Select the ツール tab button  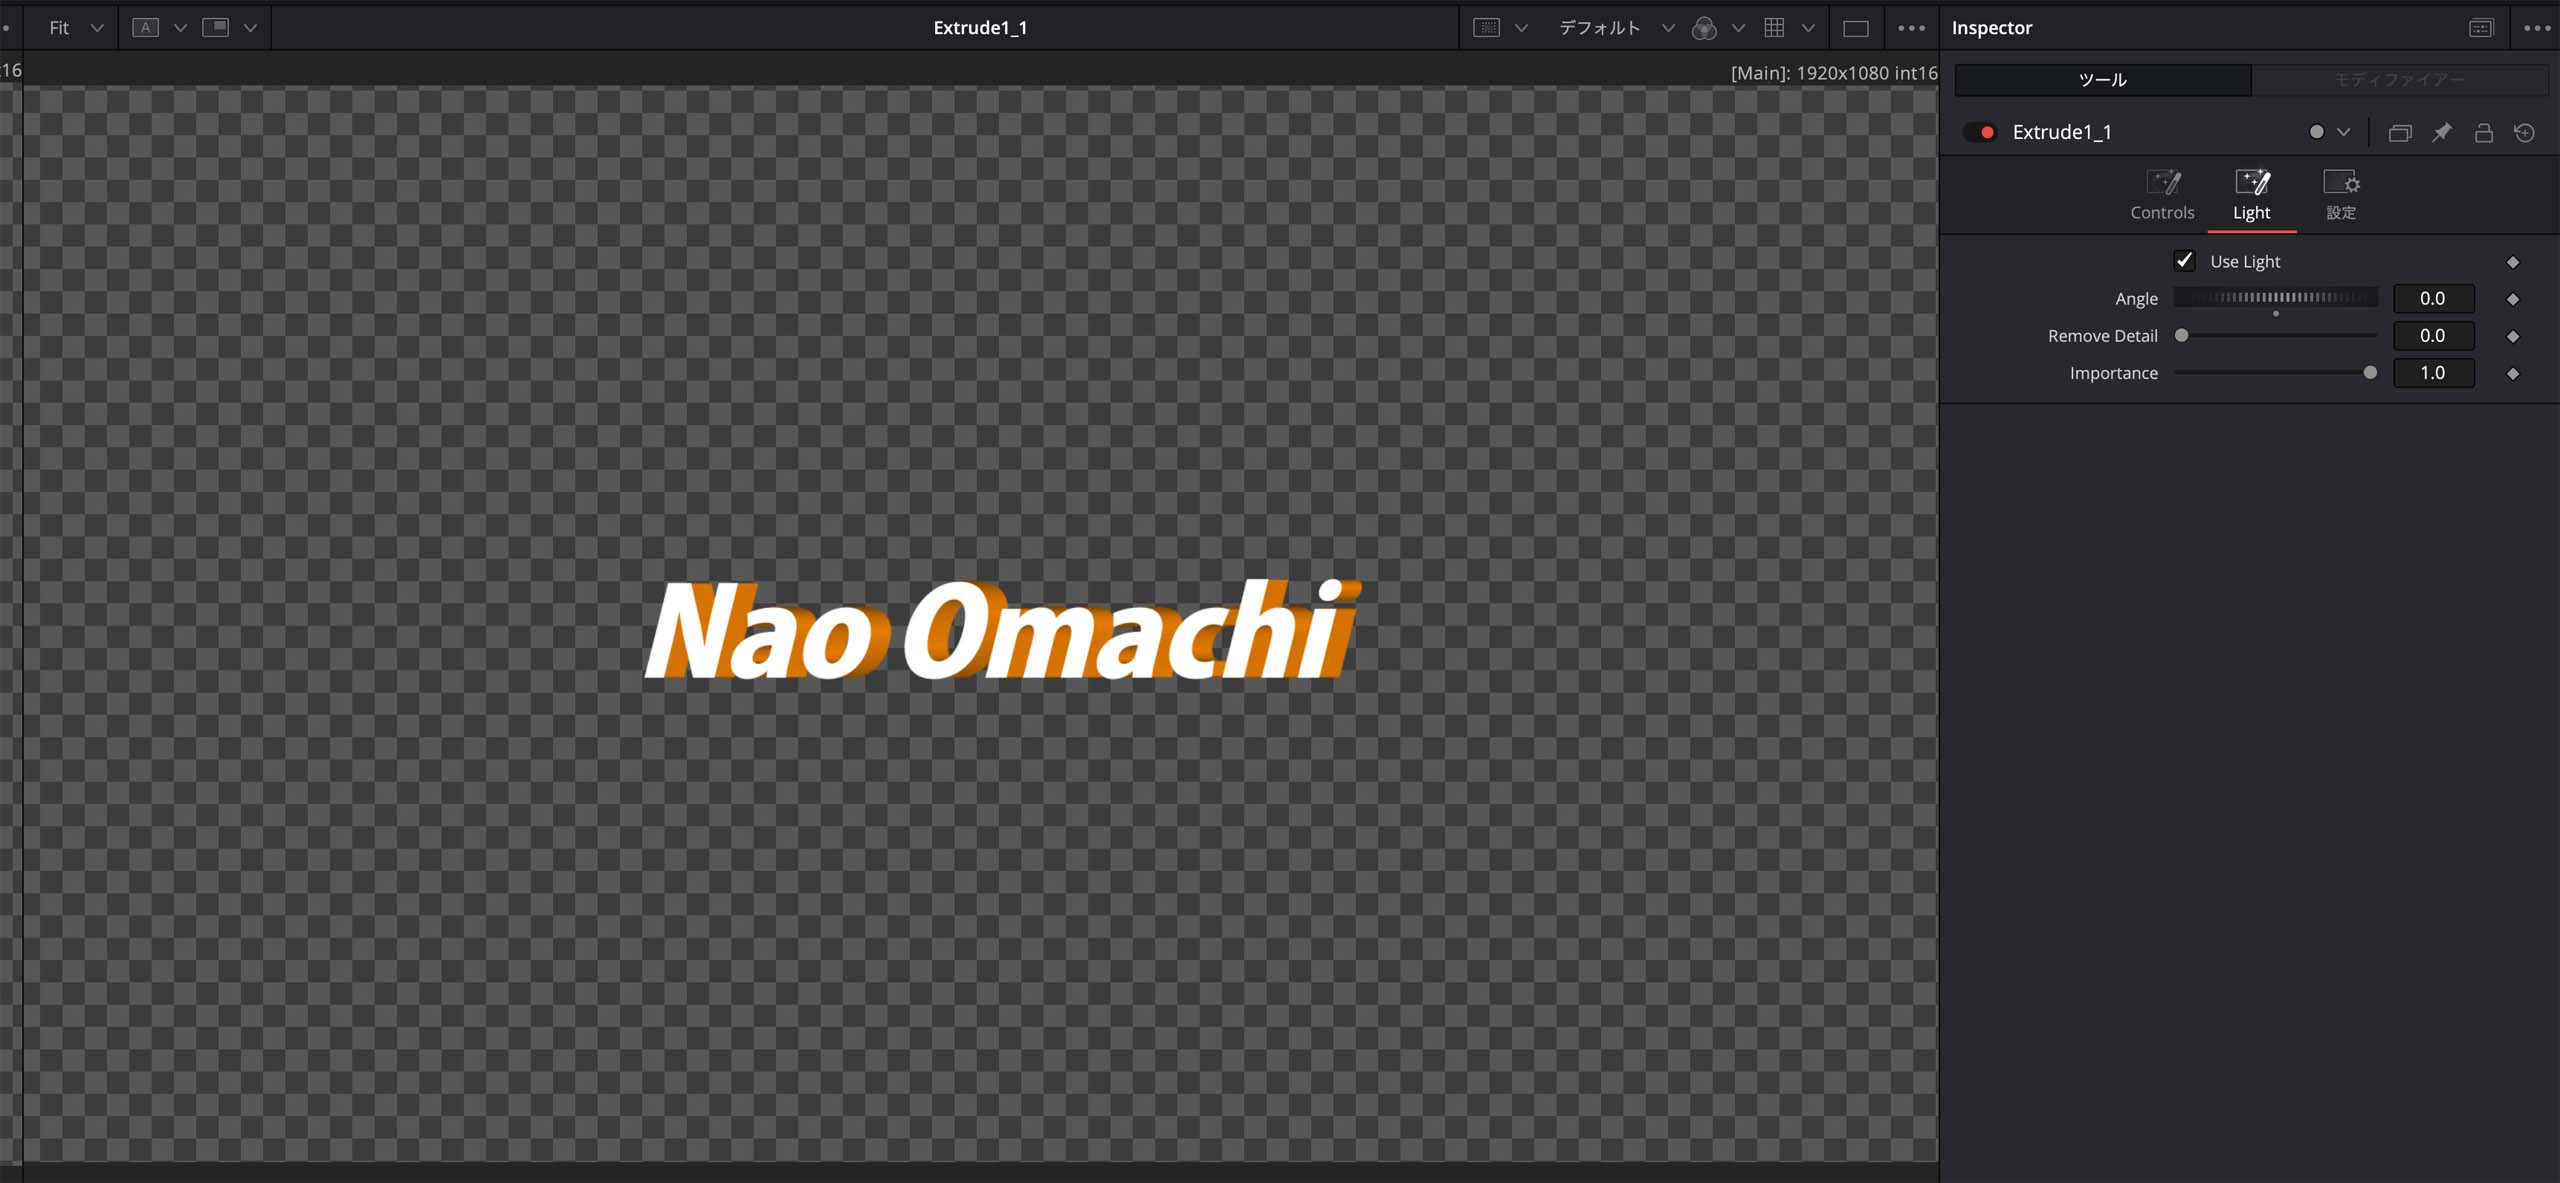2102,80
